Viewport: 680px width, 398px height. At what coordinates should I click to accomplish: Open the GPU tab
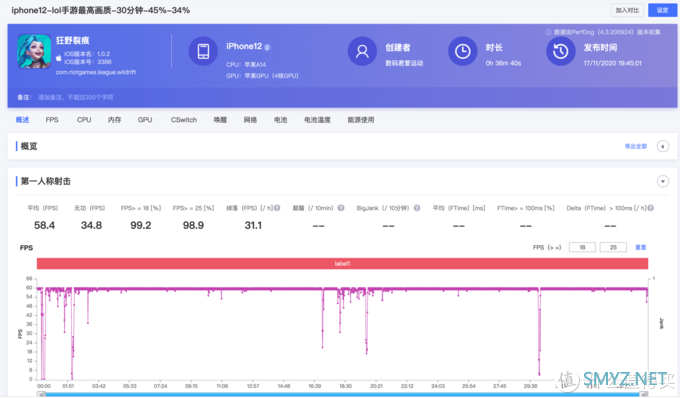pos(145,120)
